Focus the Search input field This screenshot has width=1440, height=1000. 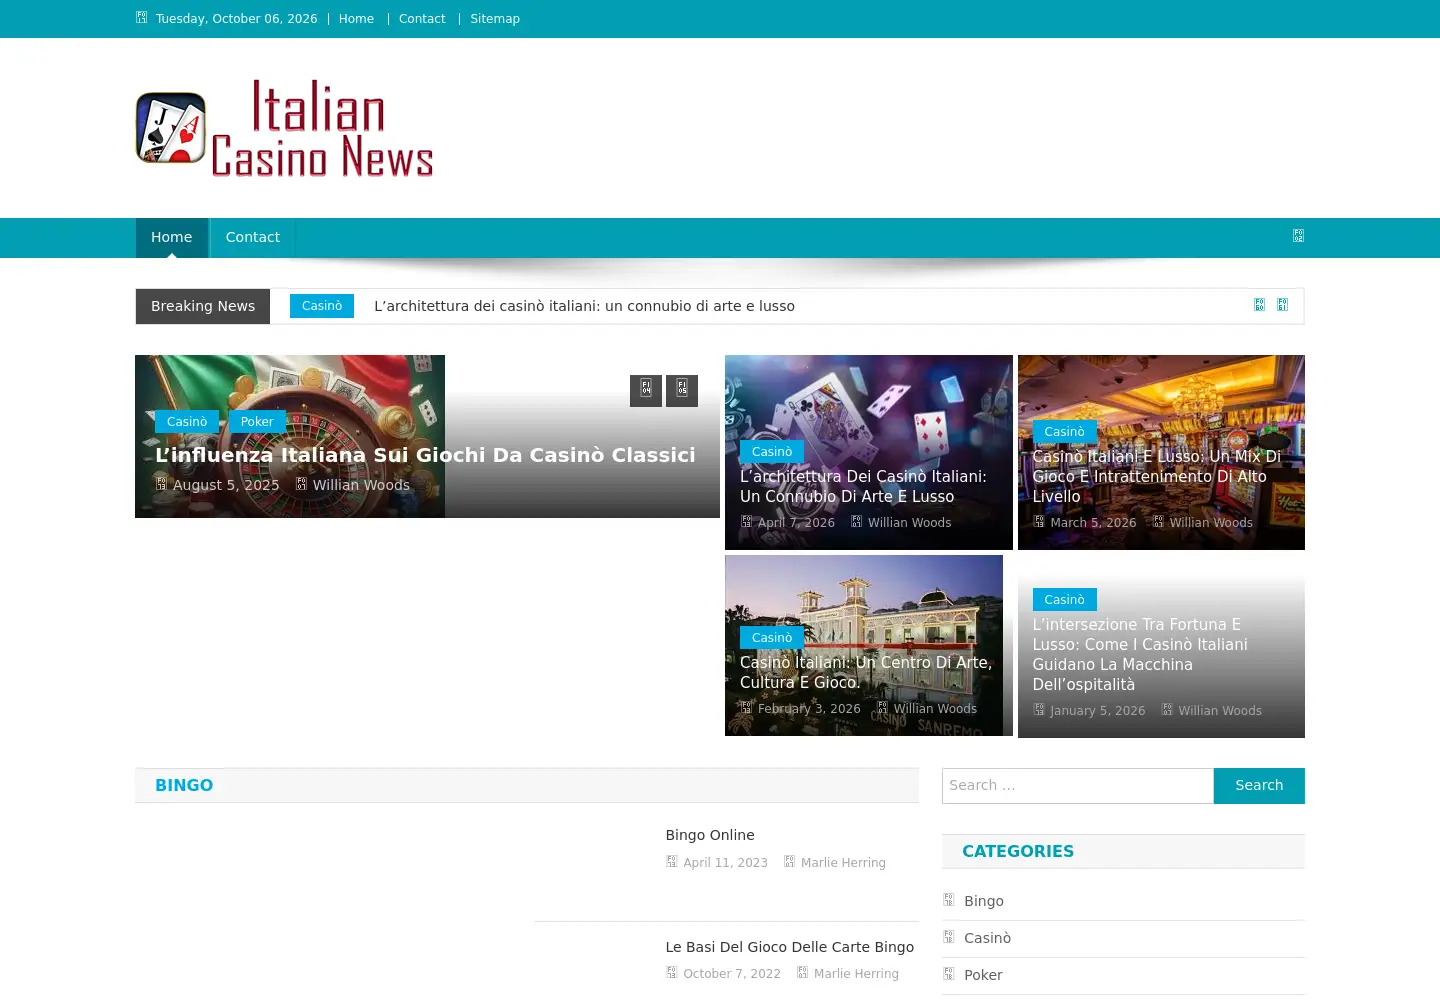[x=1078, y=786]
